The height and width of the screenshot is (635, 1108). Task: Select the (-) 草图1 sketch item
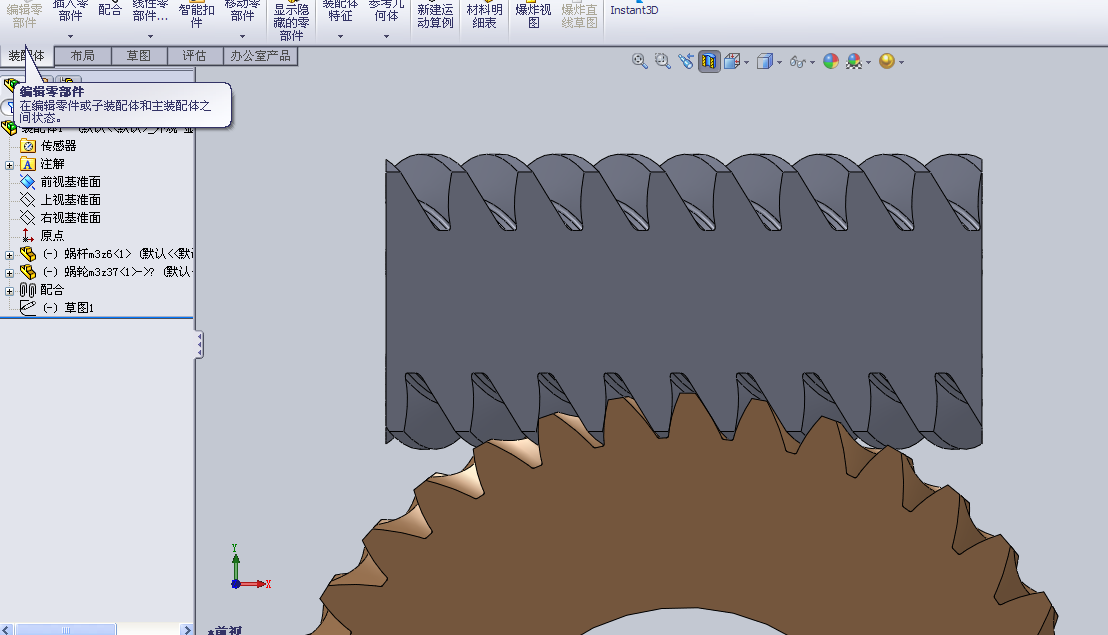[58, 307]
